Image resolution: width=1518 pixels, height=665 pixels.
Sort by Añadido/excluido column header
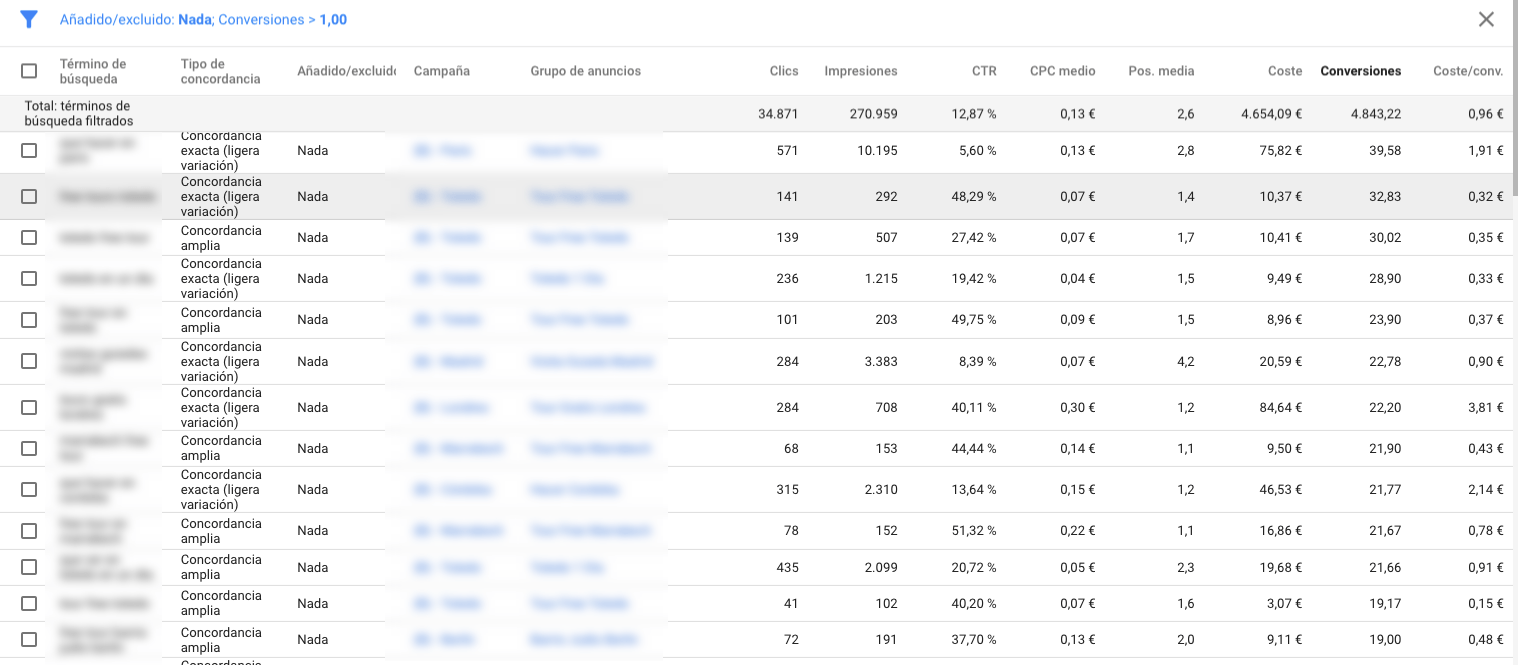[346, 71]
